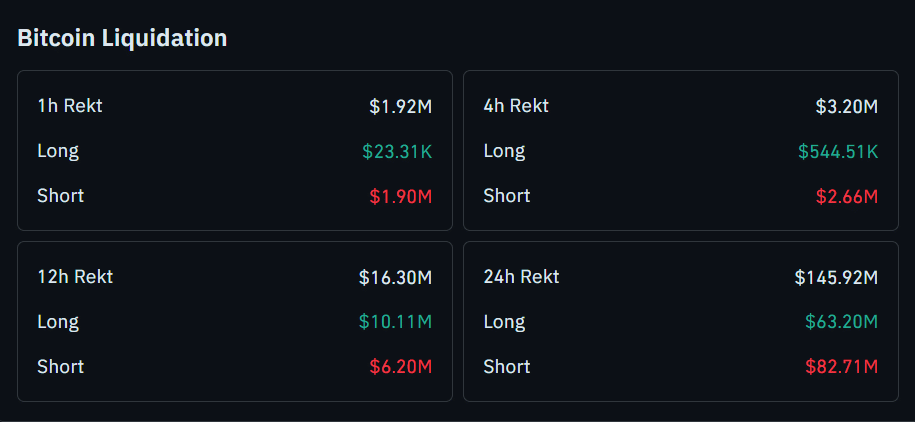
Task: Click the 24h Short $82.71M value
Action: point(841,367)
